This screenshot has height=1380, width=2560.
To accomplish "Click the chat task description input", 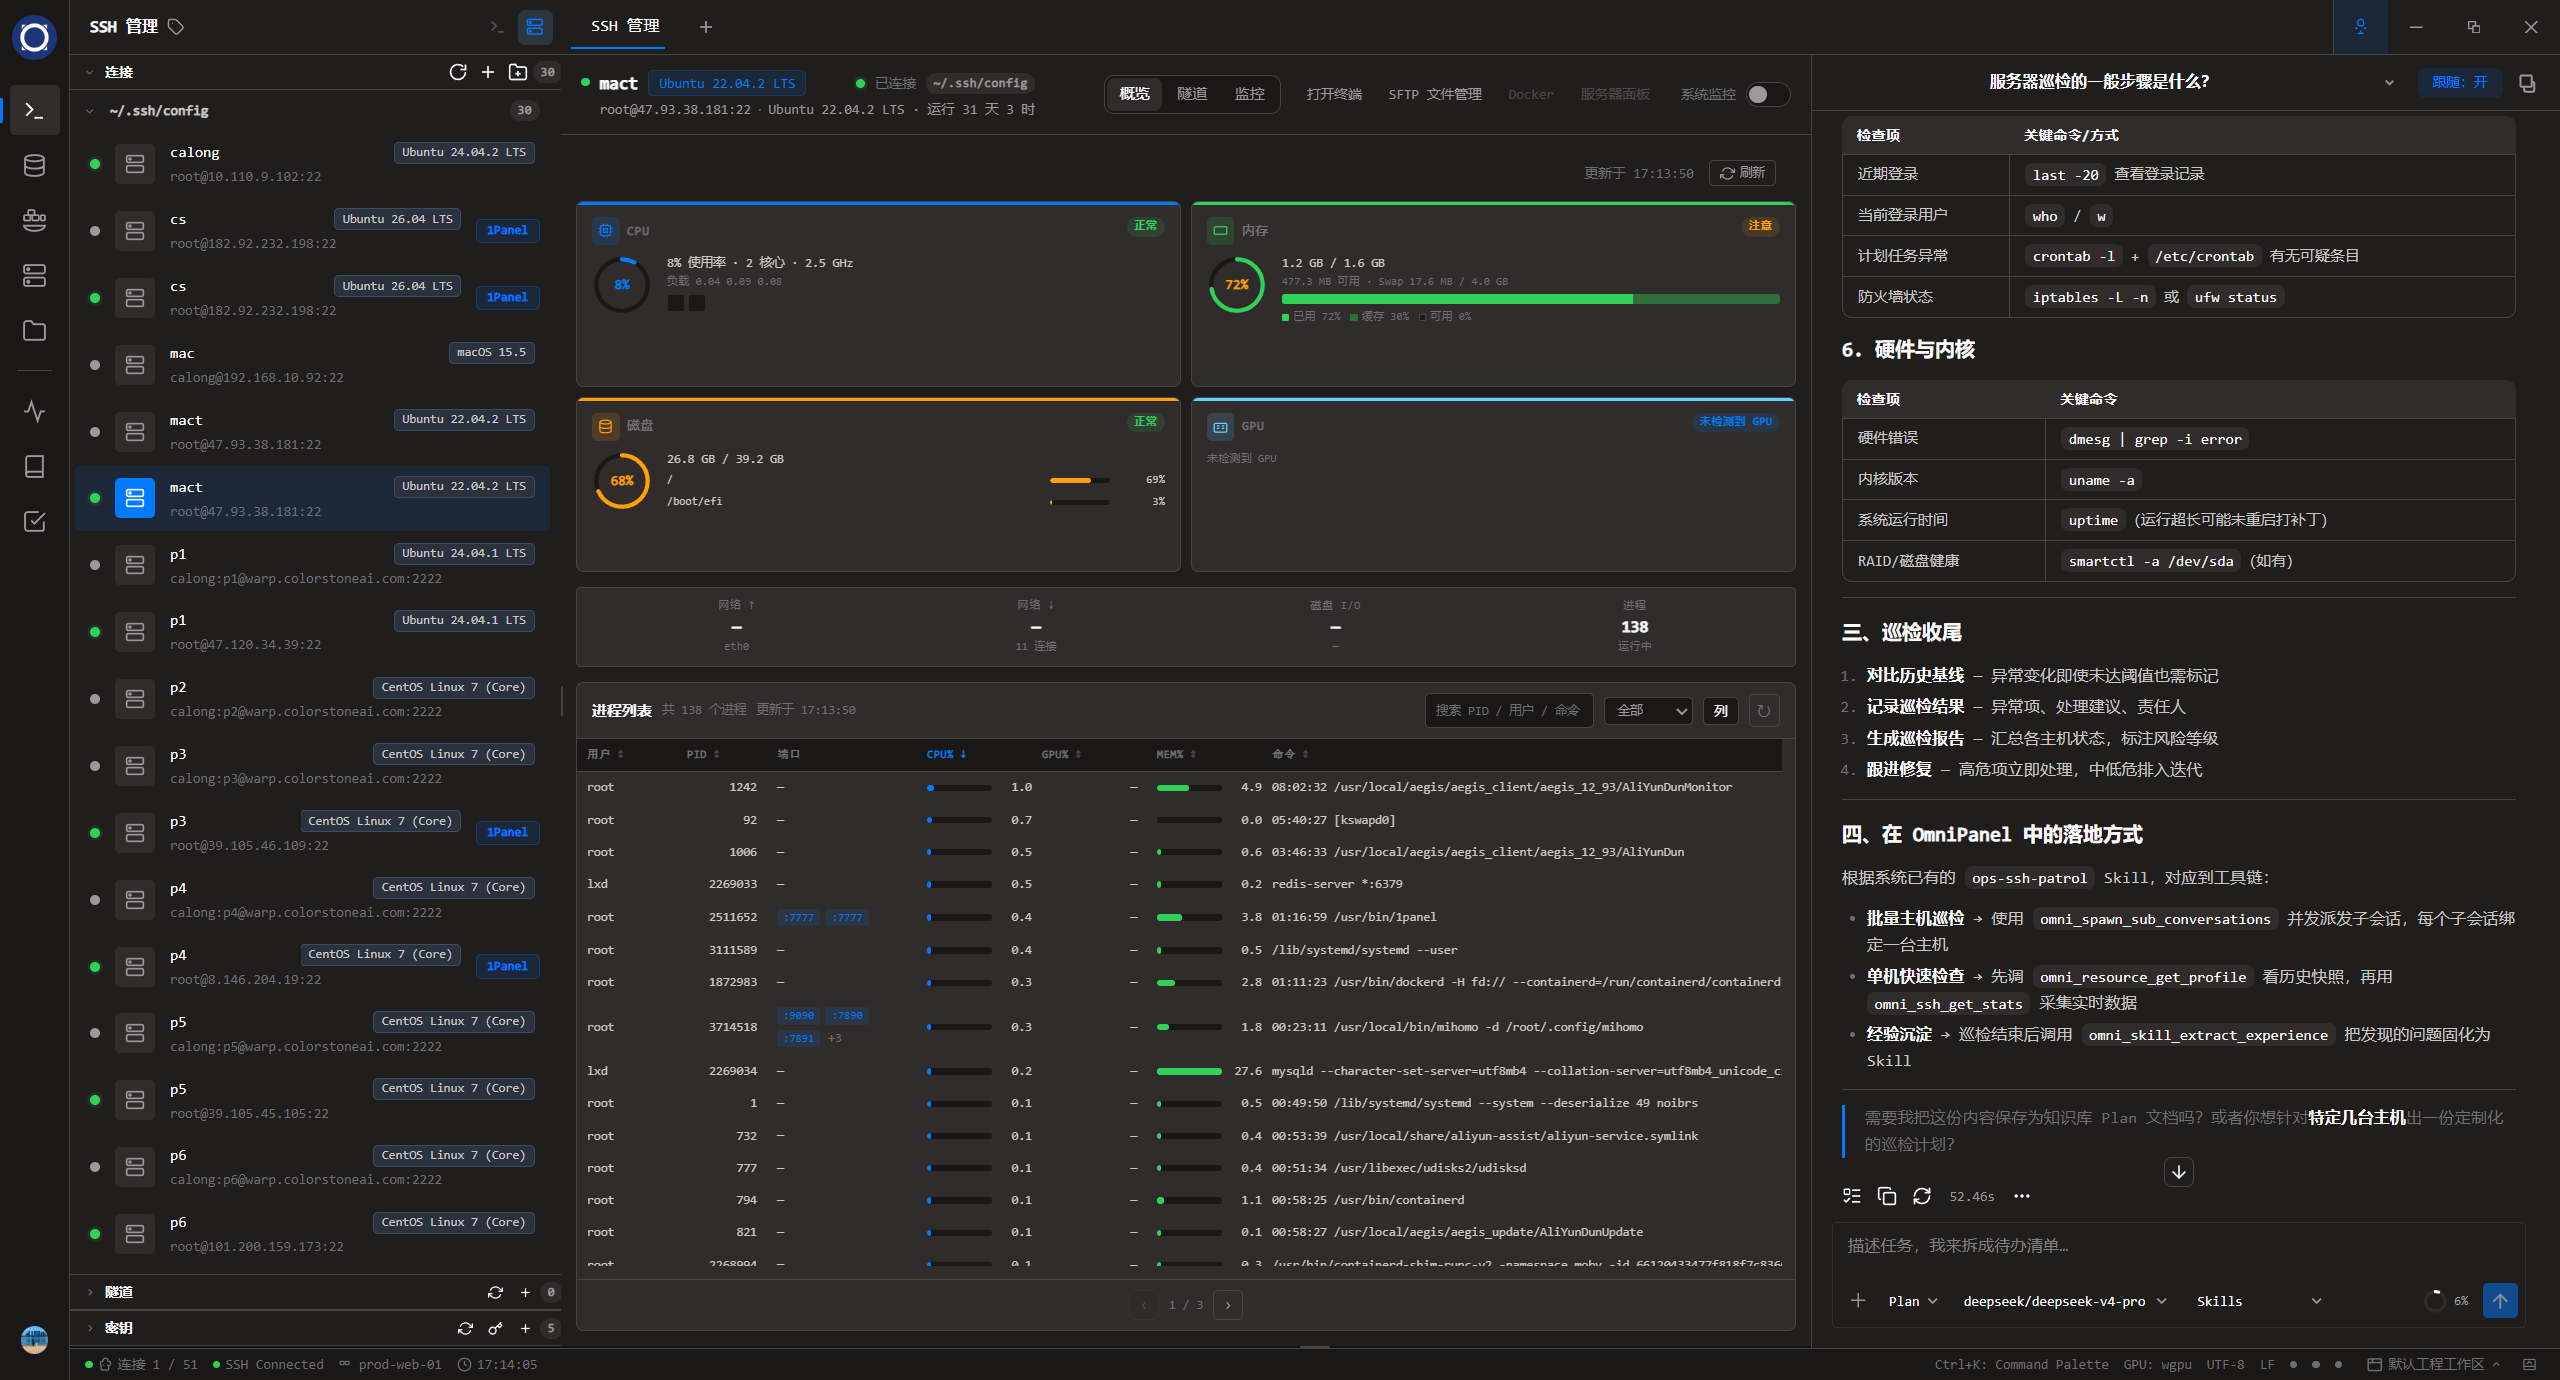I will point(2178,1246).
